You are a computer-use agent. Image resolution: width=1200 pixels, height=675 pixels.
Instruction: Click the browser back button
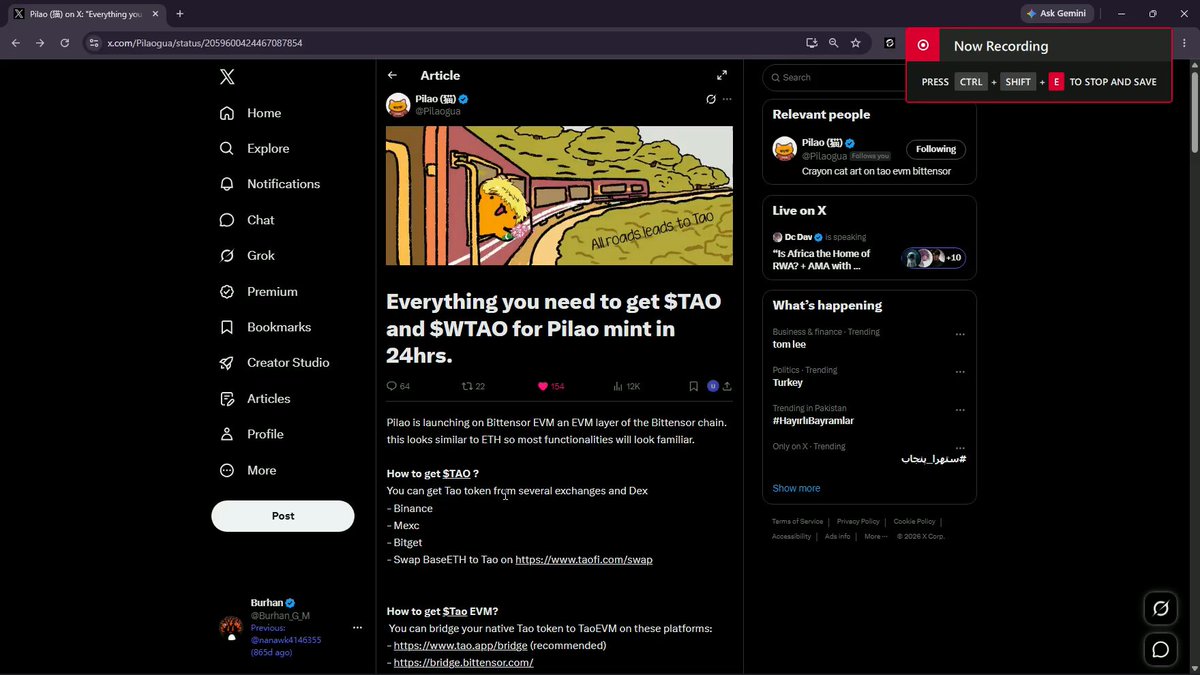tap(15, 43)
